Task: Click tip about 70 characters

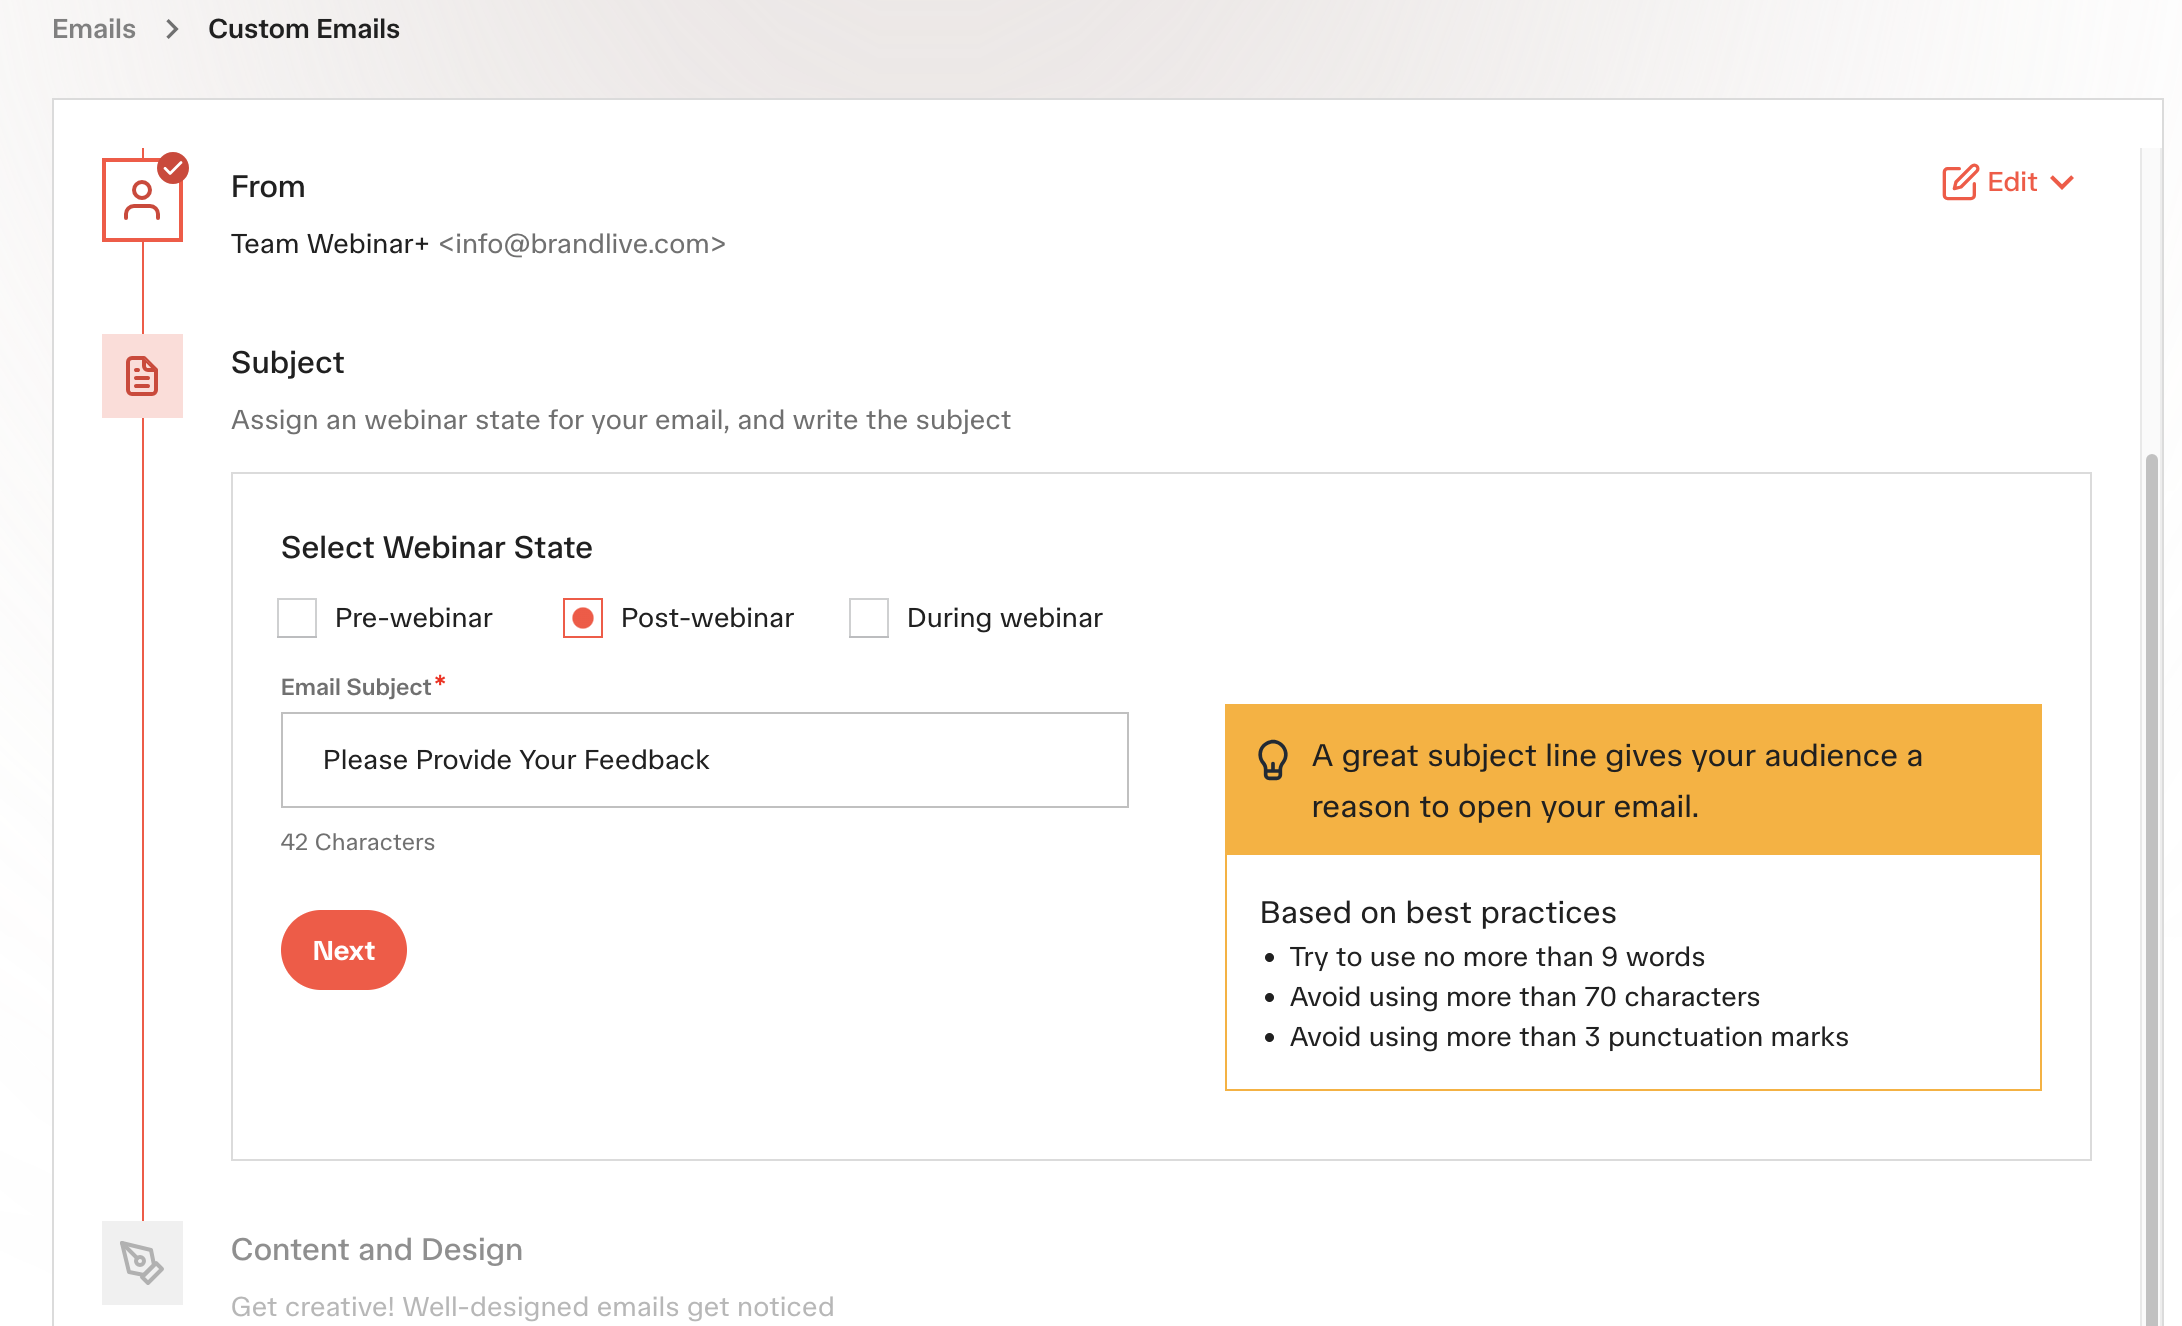Action: [1525, 997]
